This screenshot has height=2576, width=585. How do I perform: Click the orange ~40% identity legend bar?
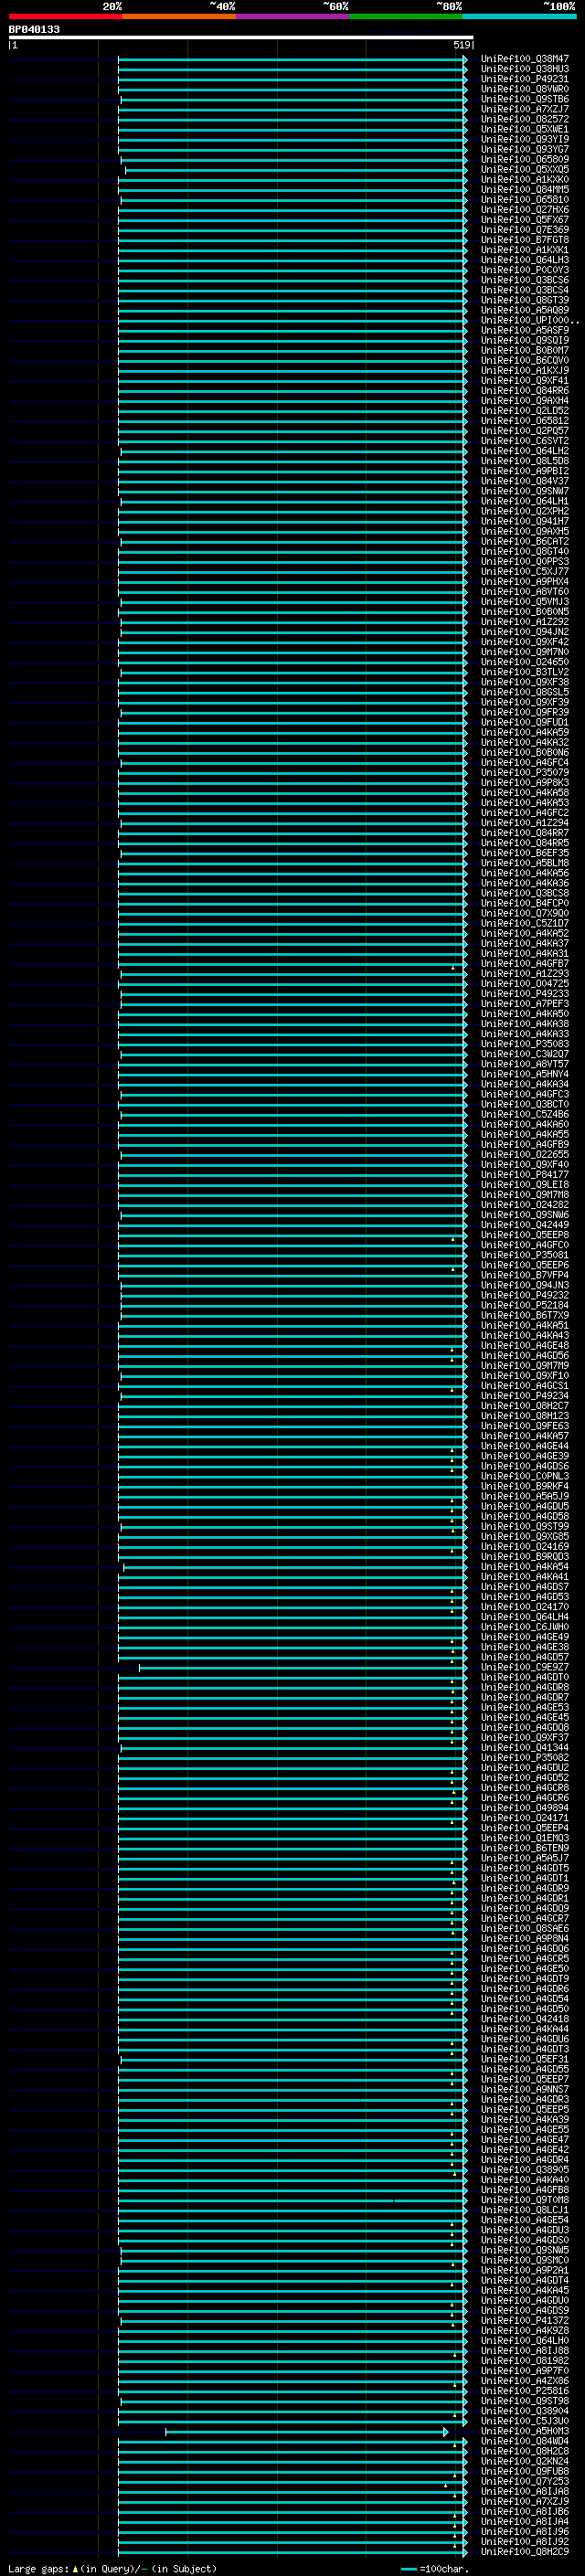tap(179, 17)
